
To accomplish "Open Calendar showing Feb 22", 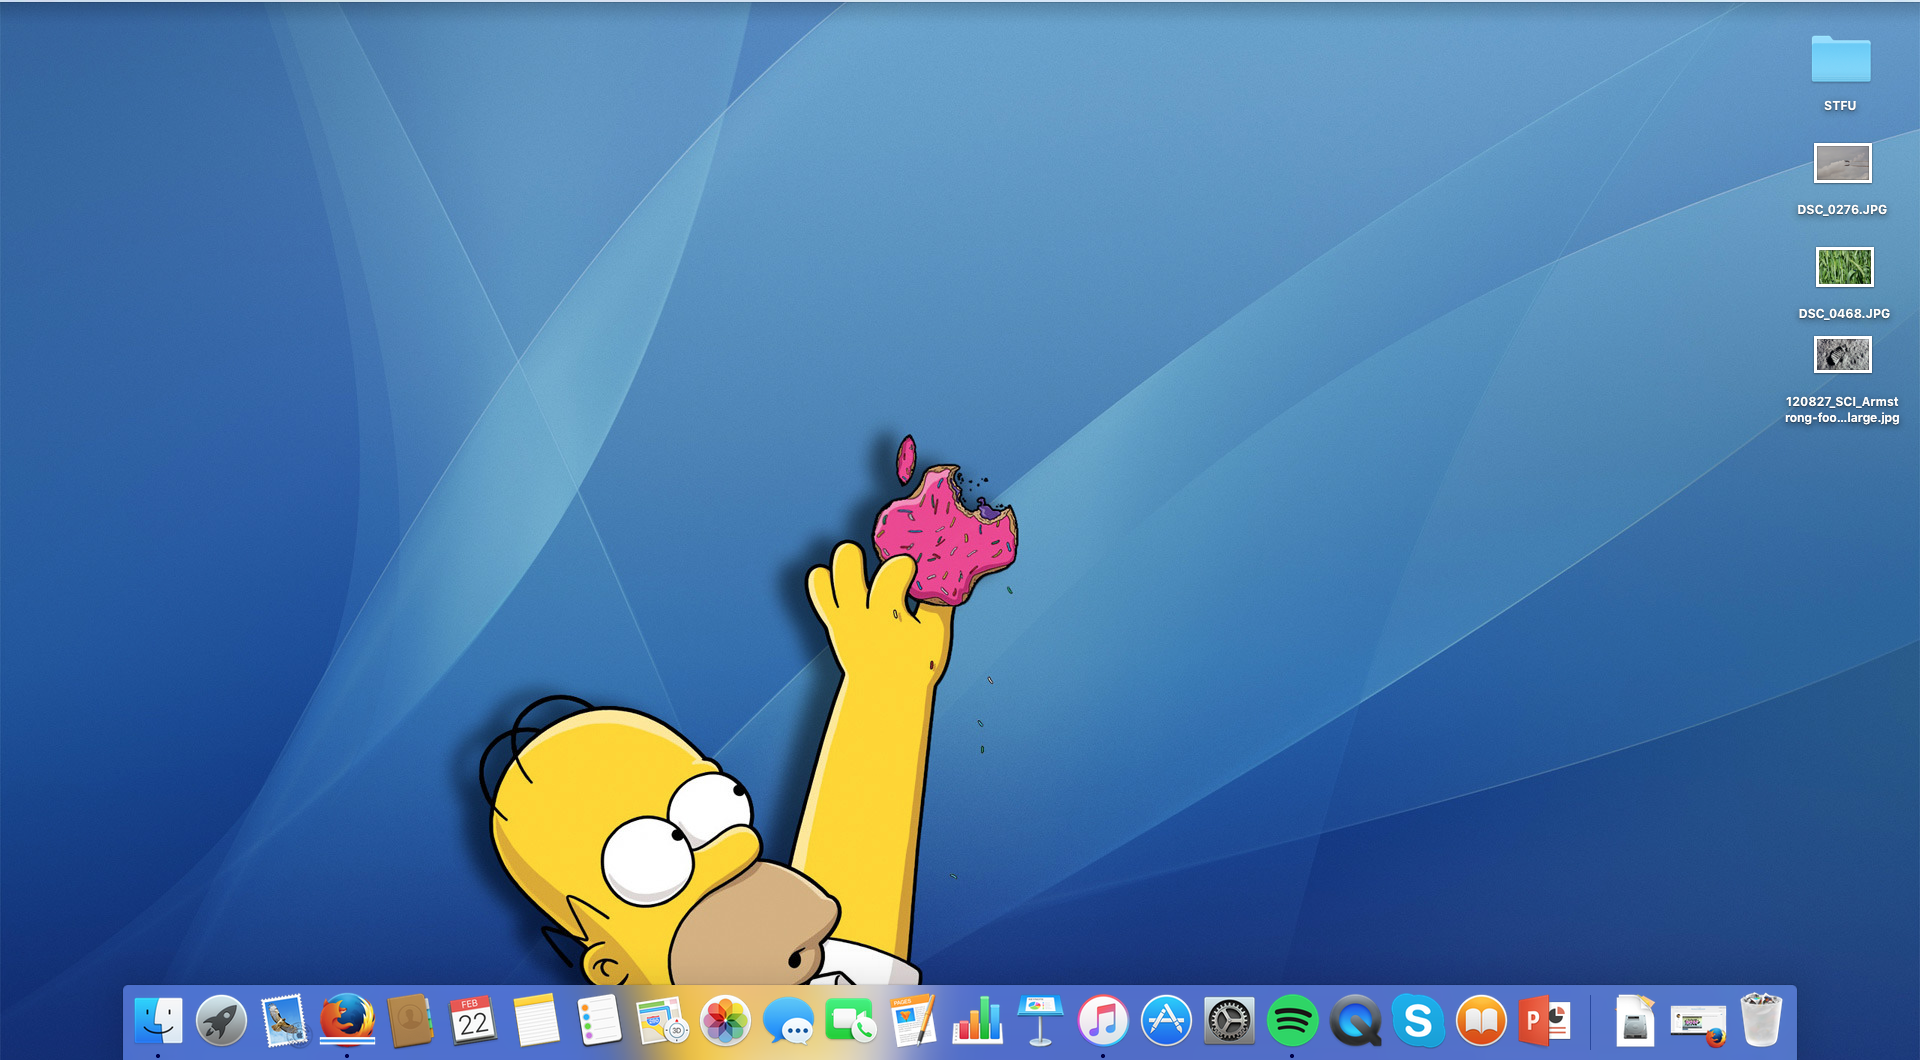I will [473, 1021].
